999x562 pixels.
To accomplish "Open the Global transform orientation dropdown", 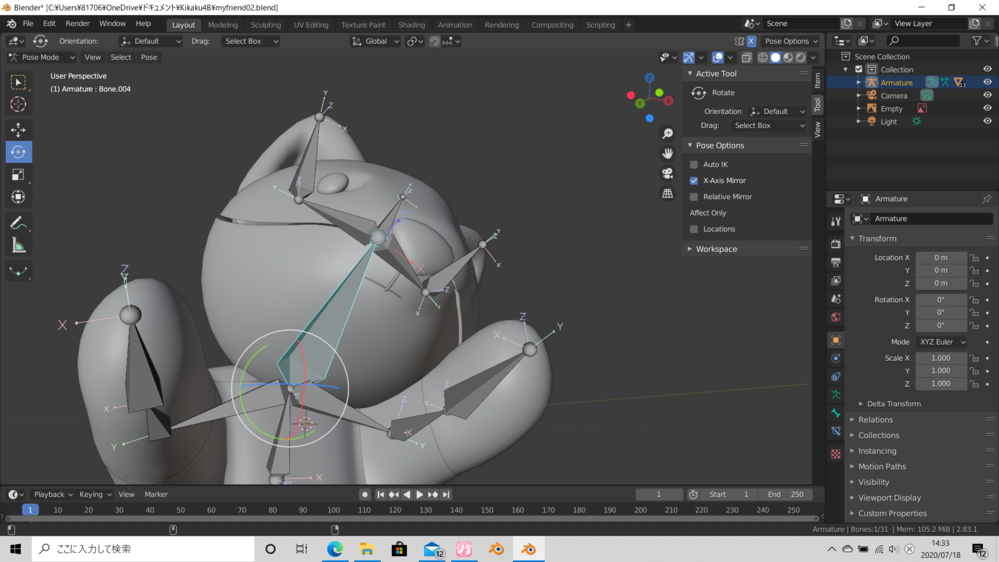I will click(375, 41).
